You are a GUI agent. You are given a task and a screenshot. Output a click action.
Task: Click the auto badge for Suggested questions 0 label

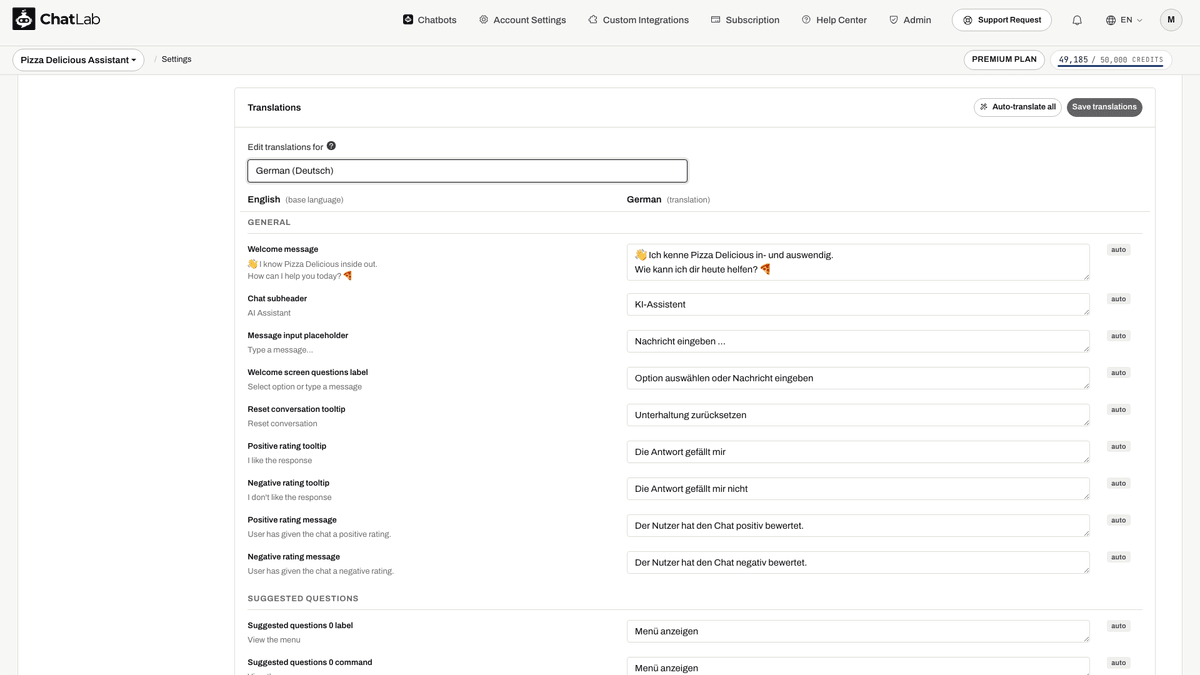click(x=1118, y=626)
